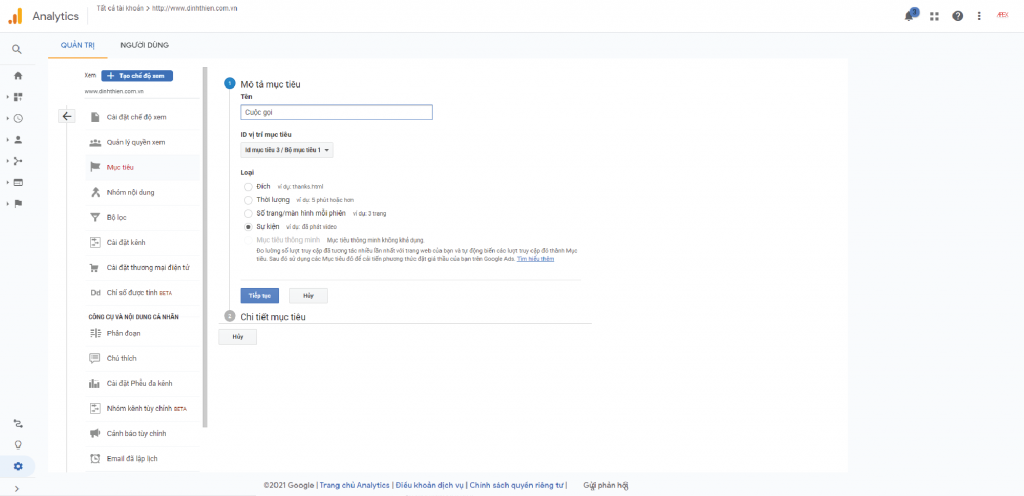Open the Admin gear icon
1024x496 pixels.
coord(17,466)
